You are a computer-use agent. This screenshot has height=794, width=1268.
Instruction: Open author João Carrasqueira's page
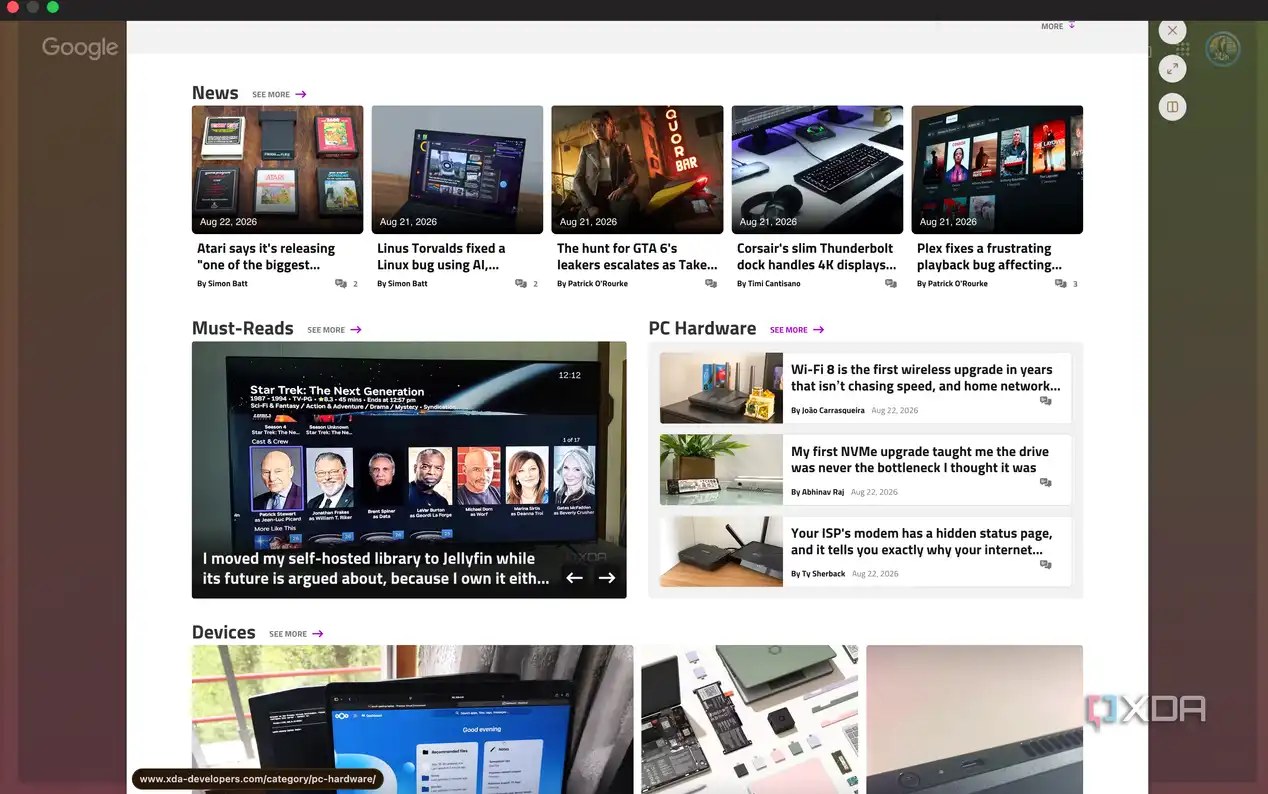[x=827, y=411]
